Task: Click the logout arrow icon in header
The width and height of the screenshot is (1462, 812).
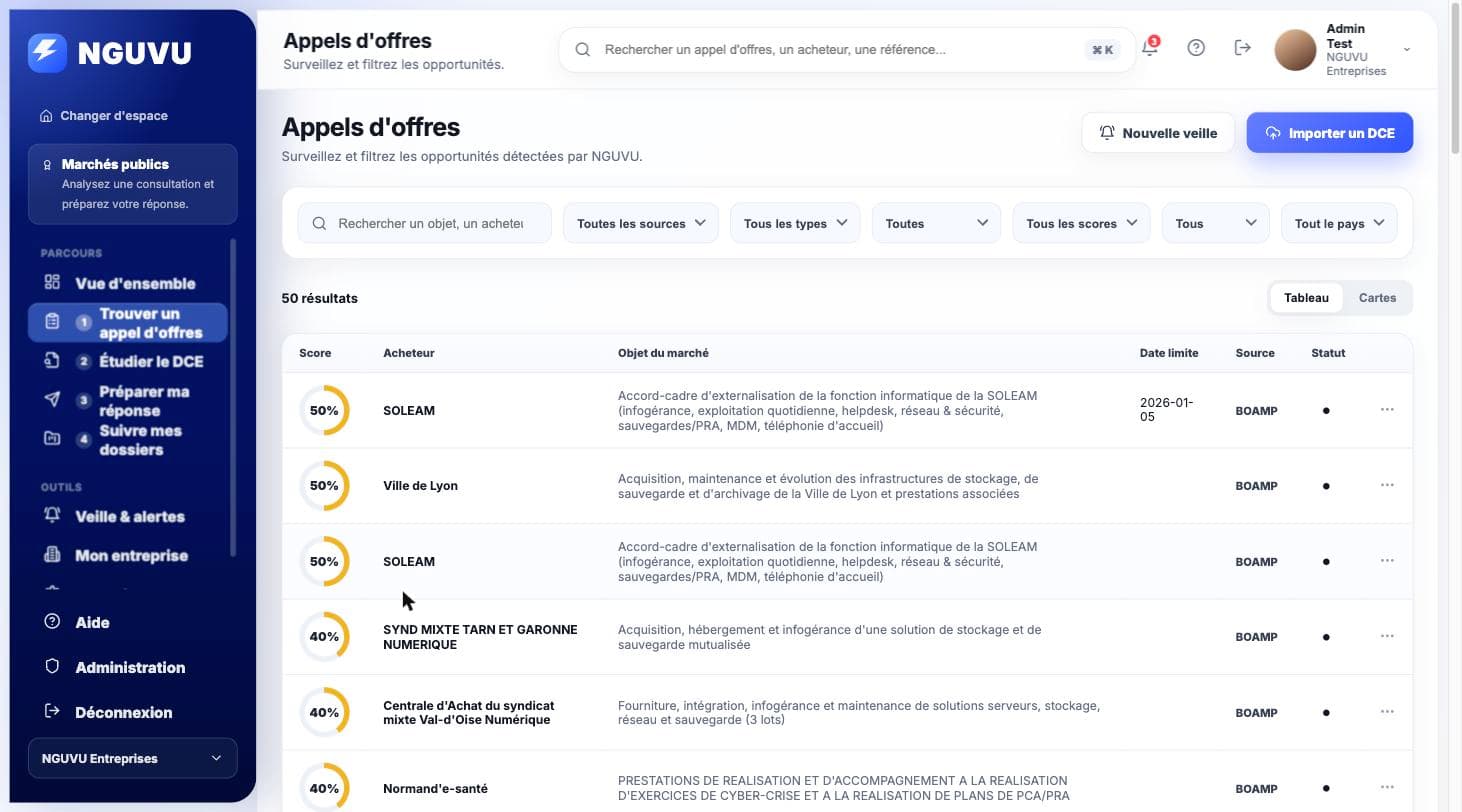Action: [x=1242, y=48]
